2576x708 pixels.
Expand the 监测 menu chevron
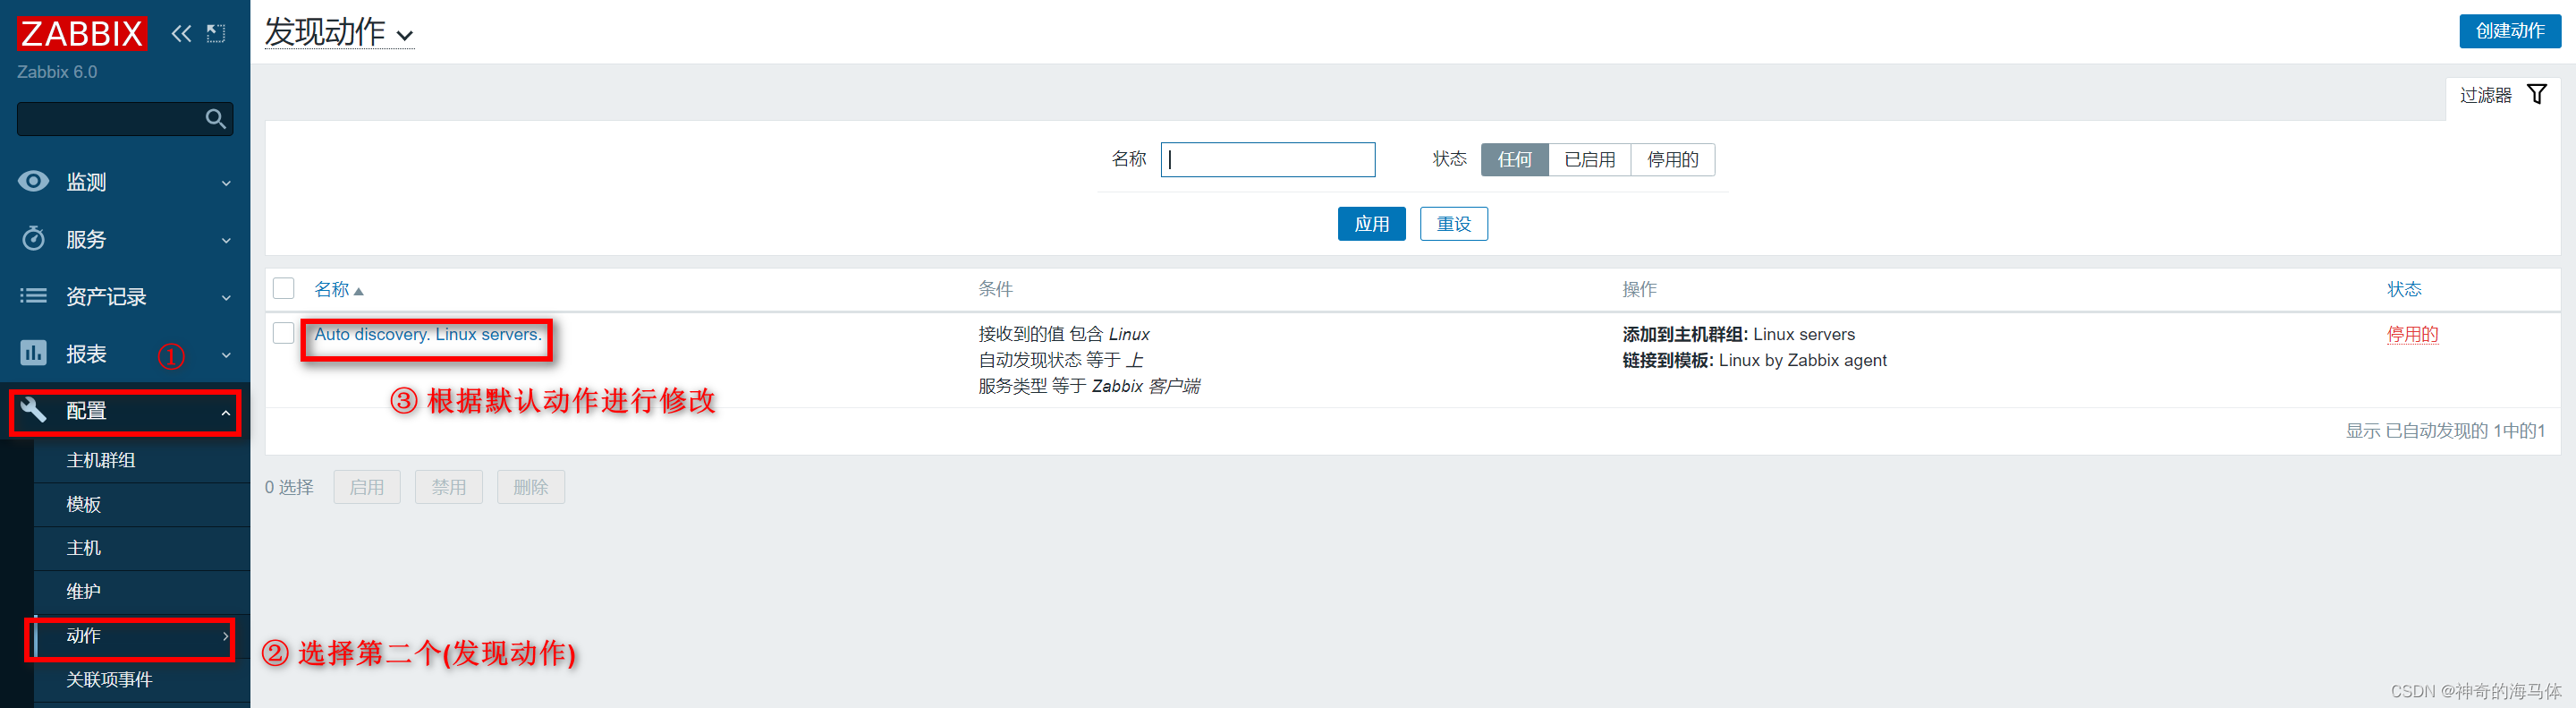pos(226,183)
